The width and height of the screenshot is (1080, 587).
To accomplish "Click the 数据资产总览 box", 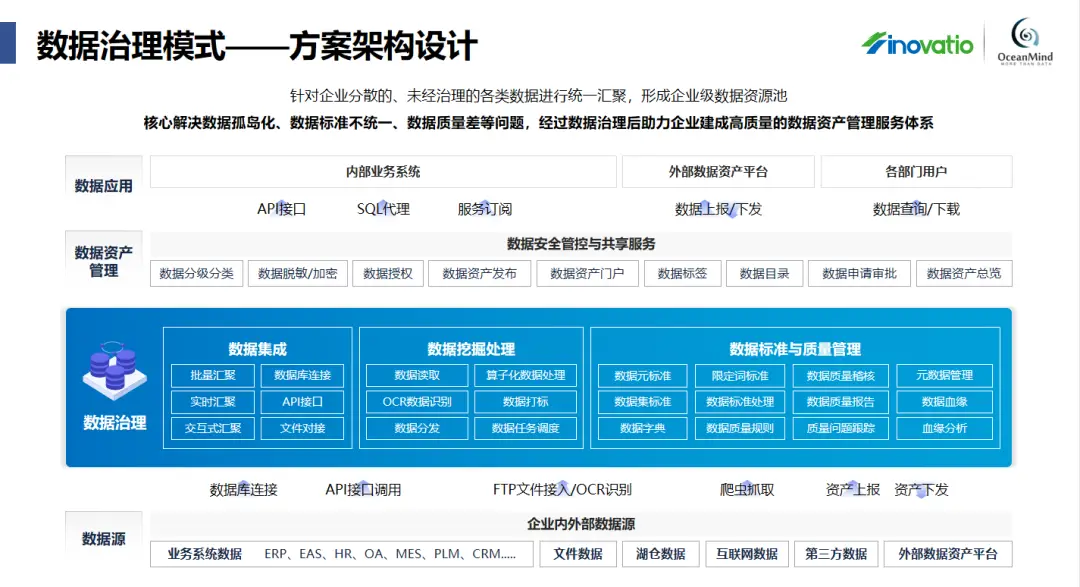I will pos(964,274).
